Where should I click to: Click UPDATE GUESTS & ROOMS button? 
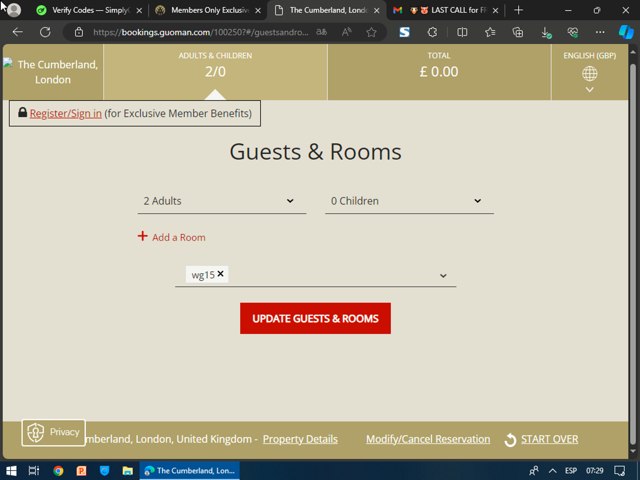pyautogui.click(x=315, y=318)
